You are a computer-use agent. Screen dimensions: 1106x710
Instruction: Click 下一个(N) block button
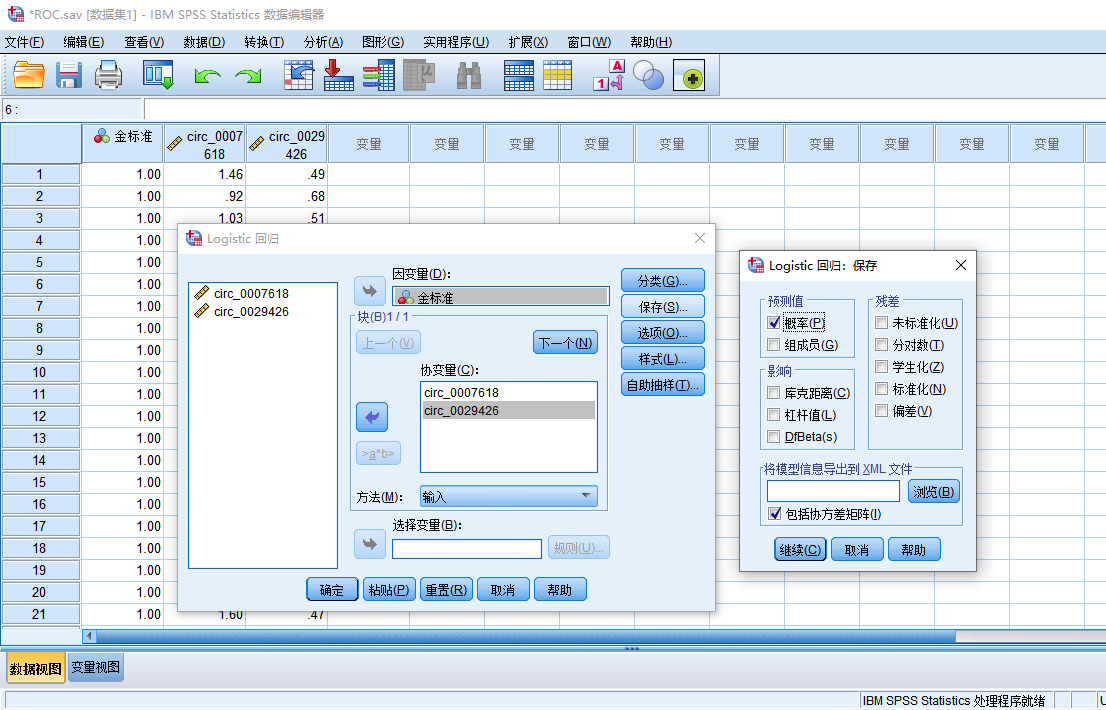[566, 343]
